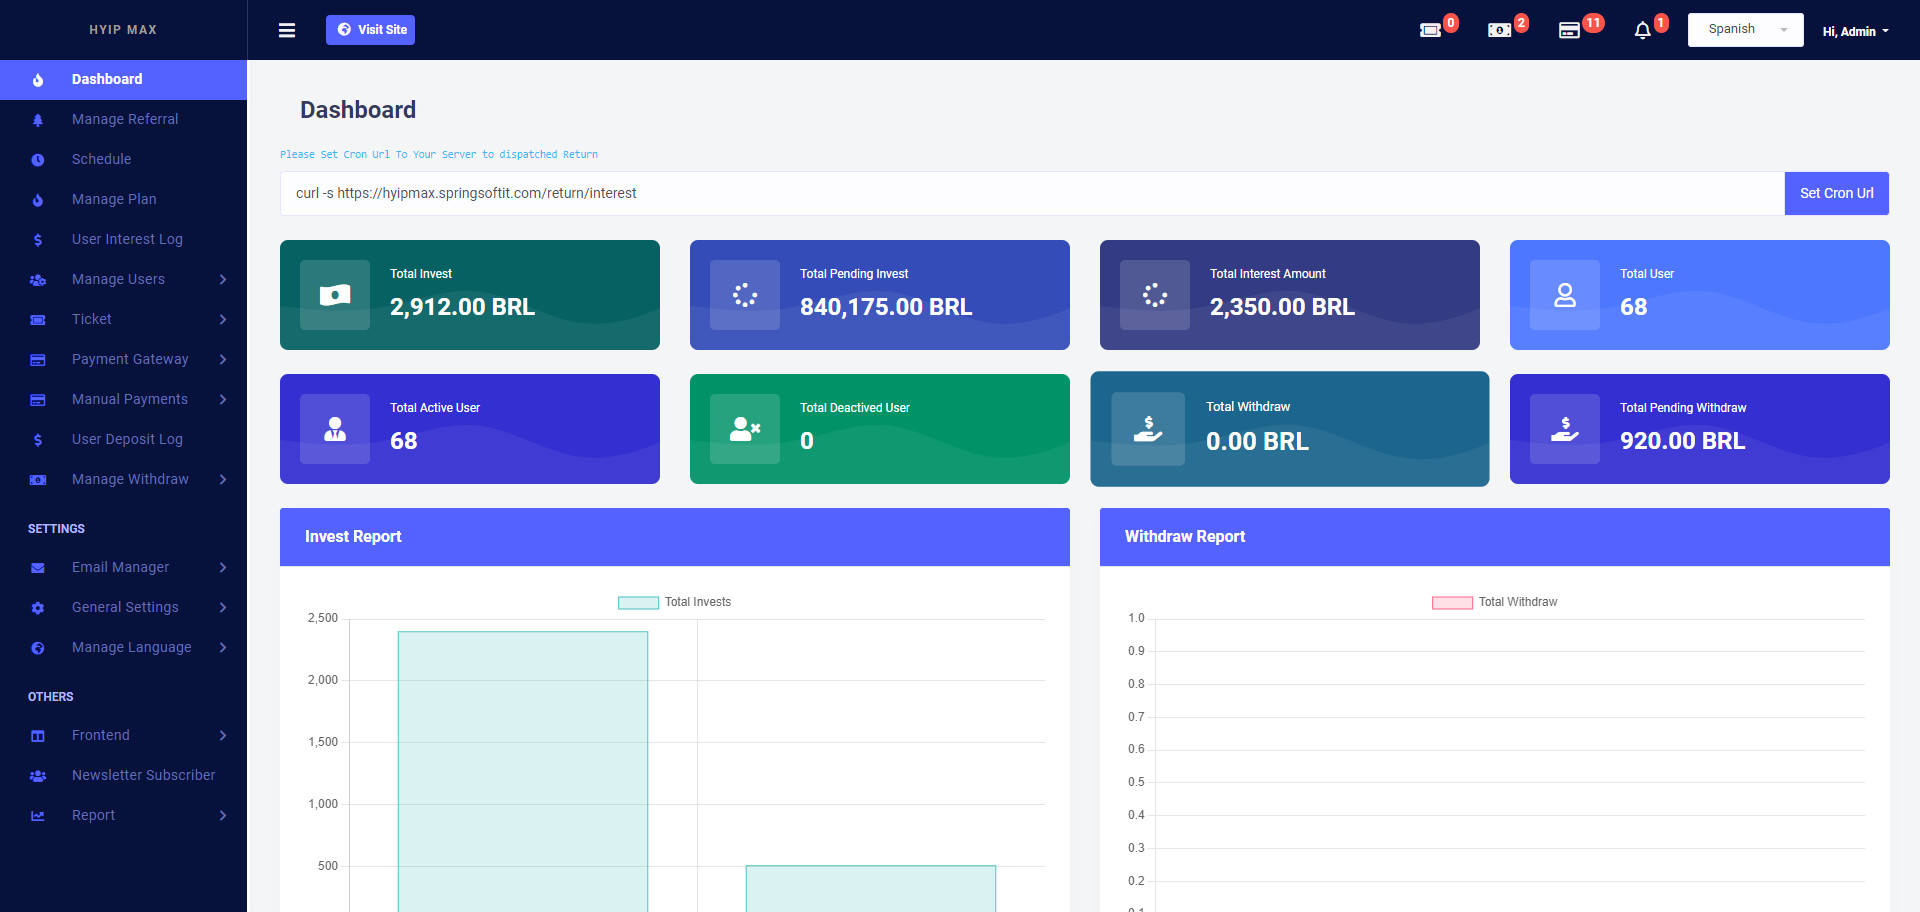Viewport: 1920px width, 912px height.
Task: Click the ticket icon in the top bar
Action: tap(1431, 30)
